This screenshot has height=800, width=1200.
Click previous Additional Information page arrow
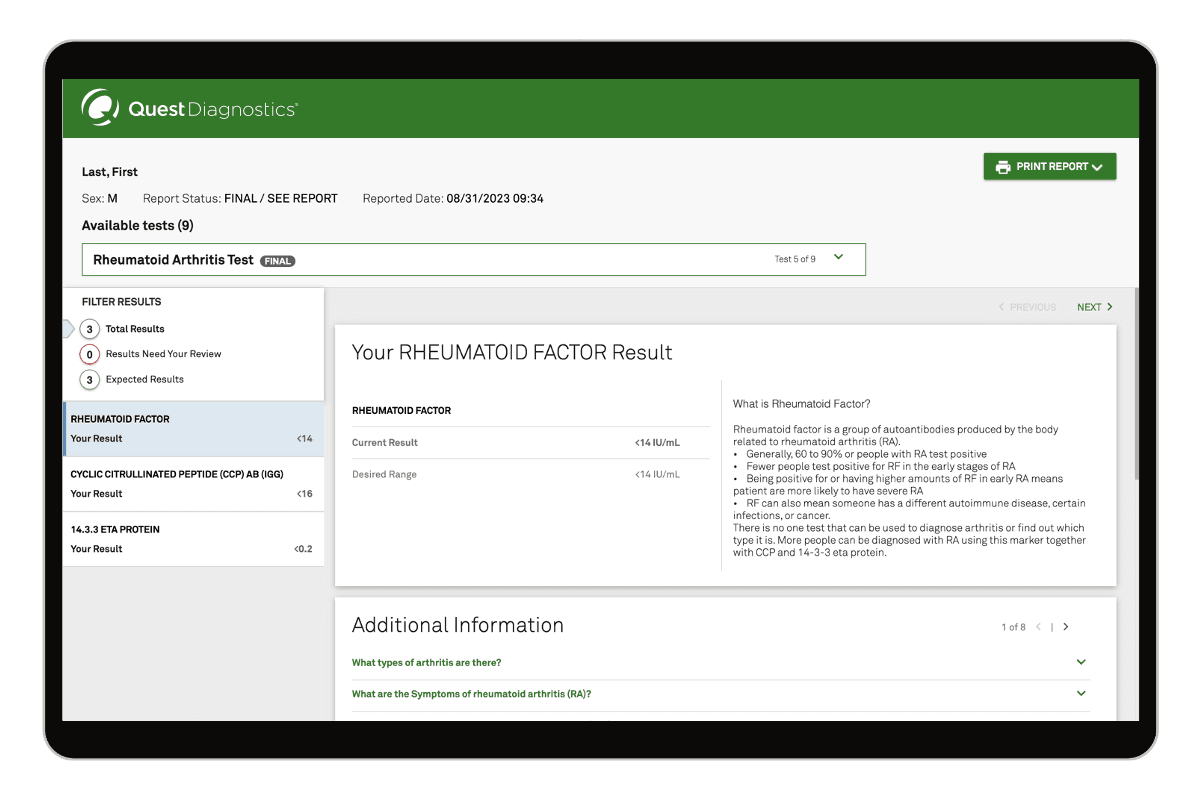[1038, 627]
